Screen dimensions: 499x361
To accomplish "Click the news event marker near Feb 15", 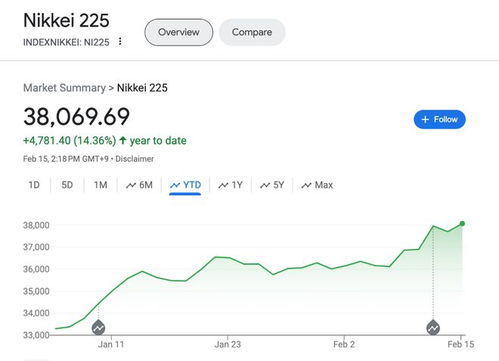I will pos(433,328).
